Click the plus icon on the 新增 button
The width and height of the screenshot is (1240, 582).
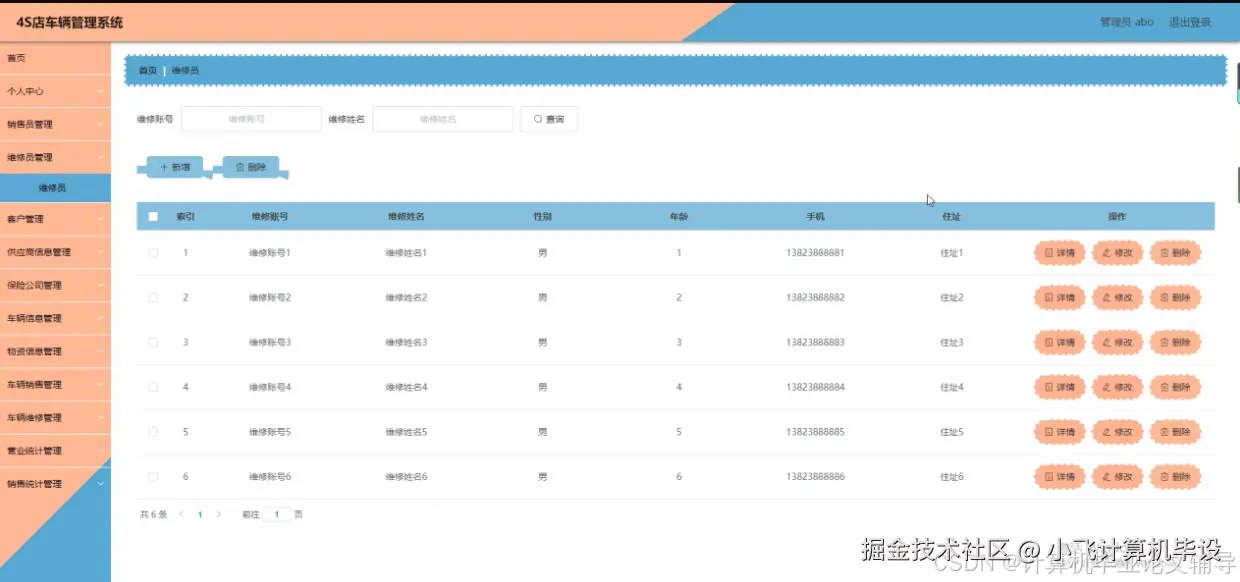163,166
